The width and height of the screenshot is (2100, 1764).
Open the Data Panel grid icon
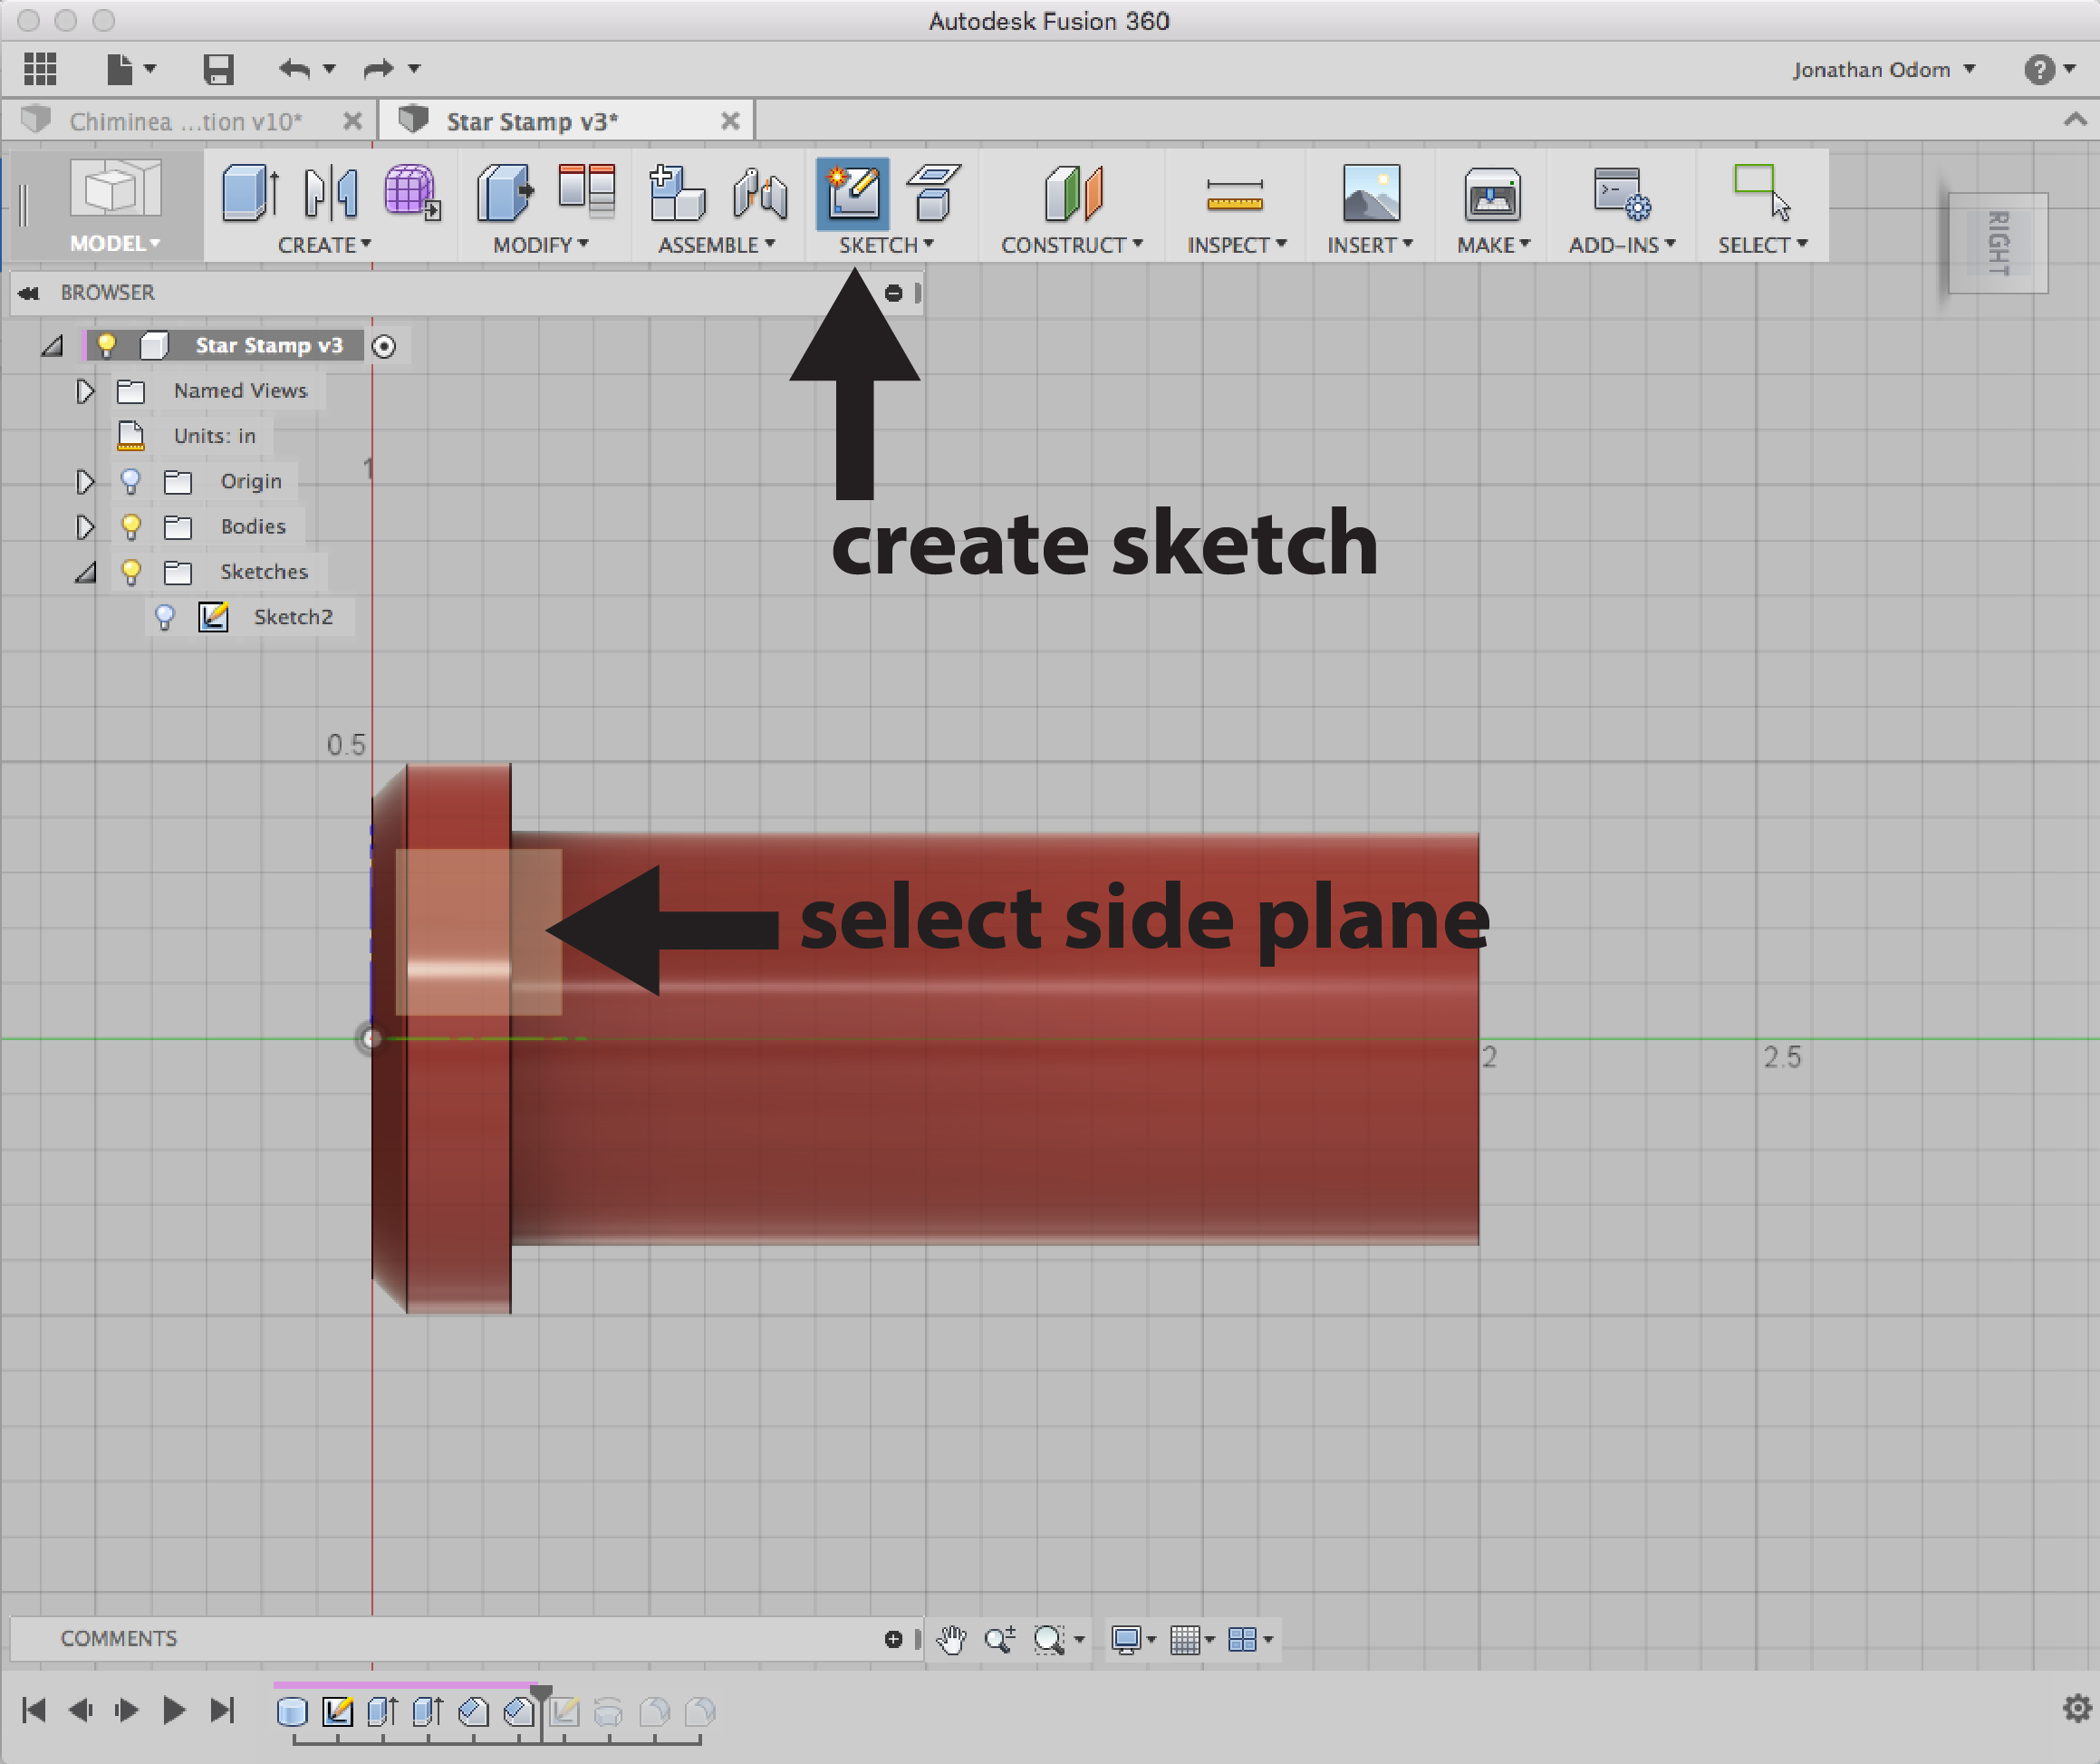pos(40,69)
